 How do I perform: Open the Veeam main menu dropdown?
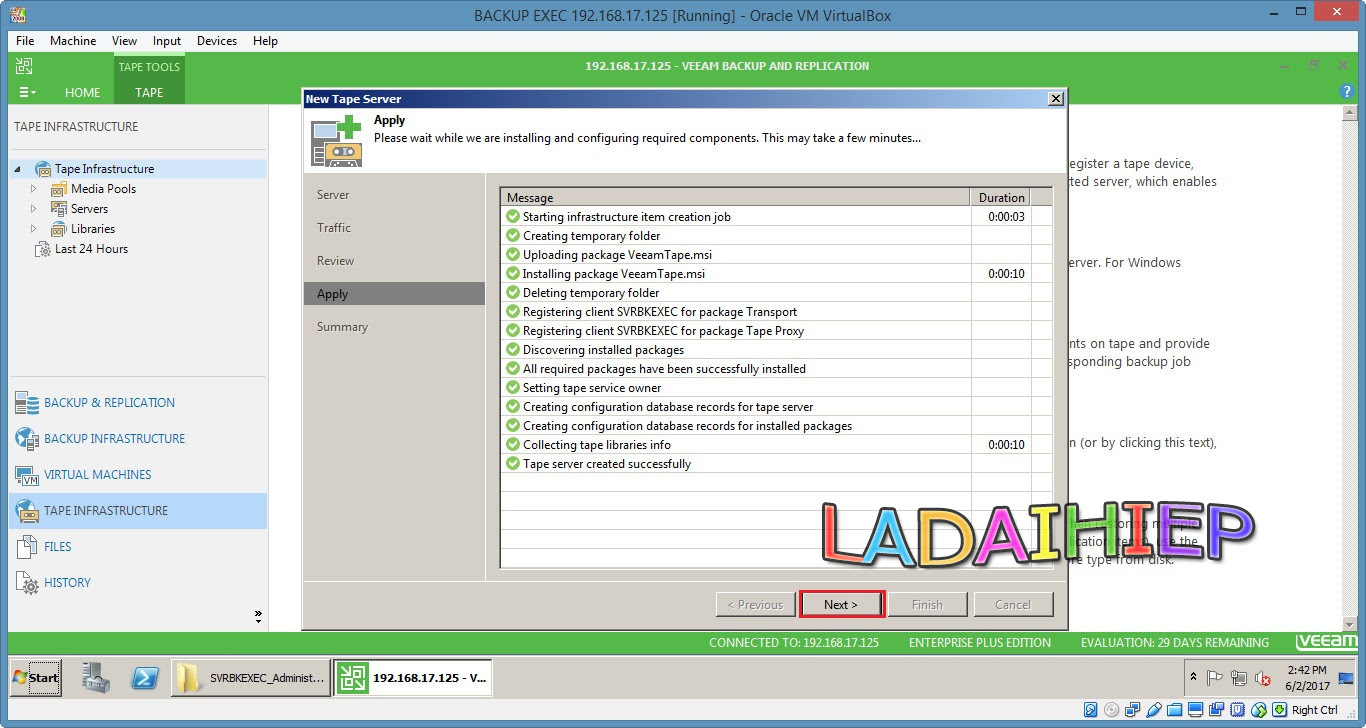27,92
